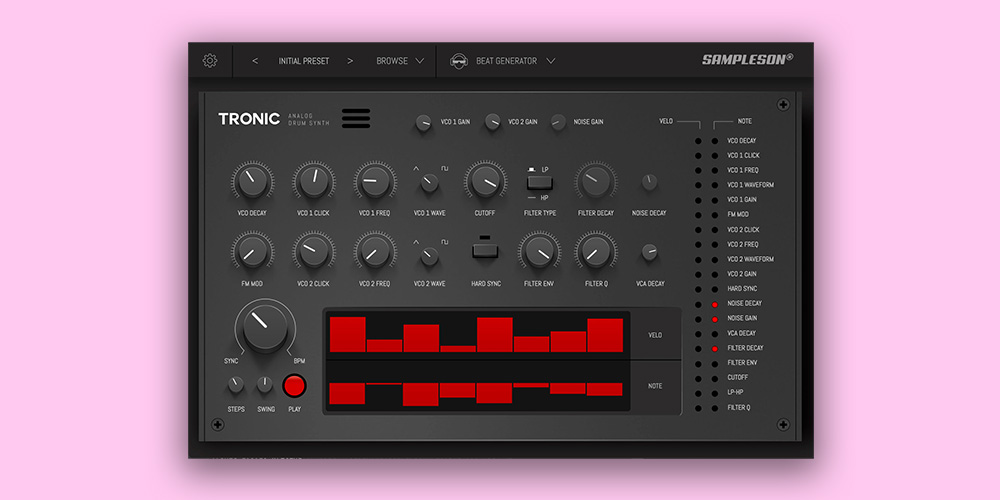Open the BROWSE preset dropdown
Viewport: 1000px width, 500px height.
click(400, 61)
